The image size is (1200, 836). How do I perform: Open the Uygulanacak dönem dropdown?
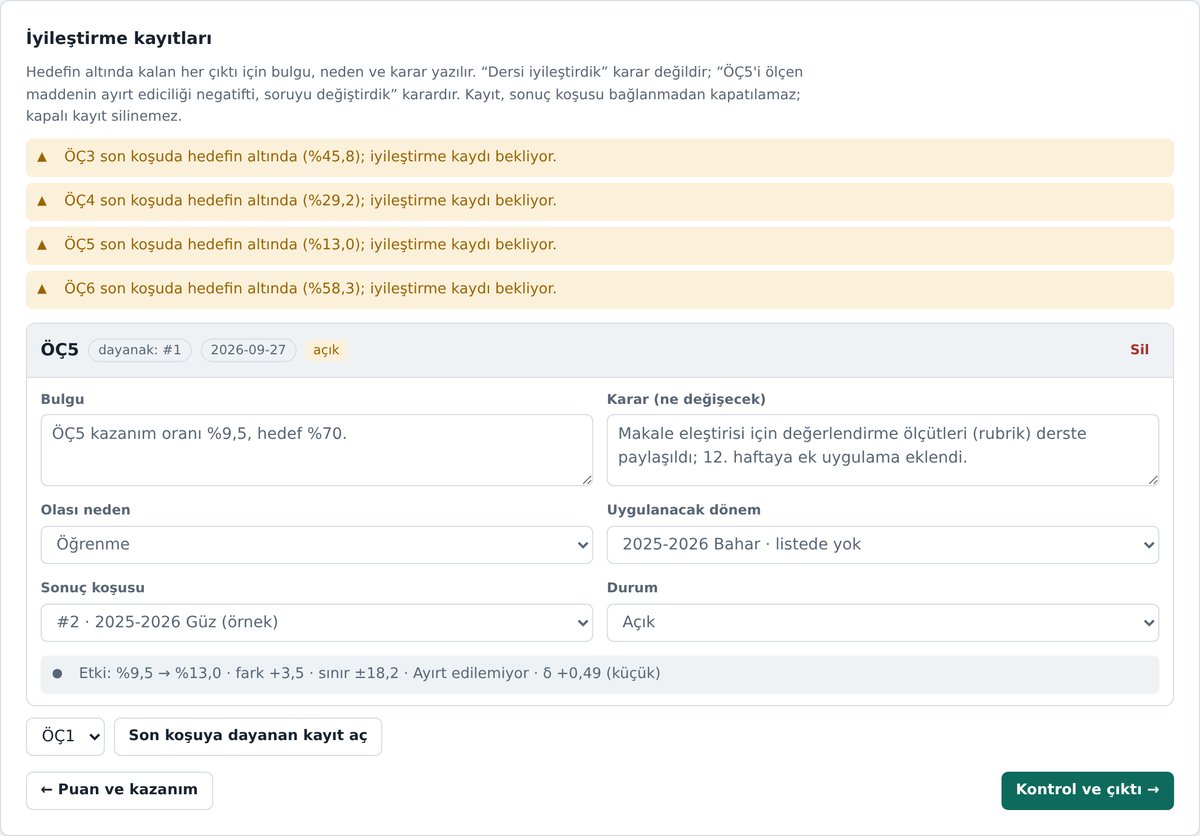883,545
